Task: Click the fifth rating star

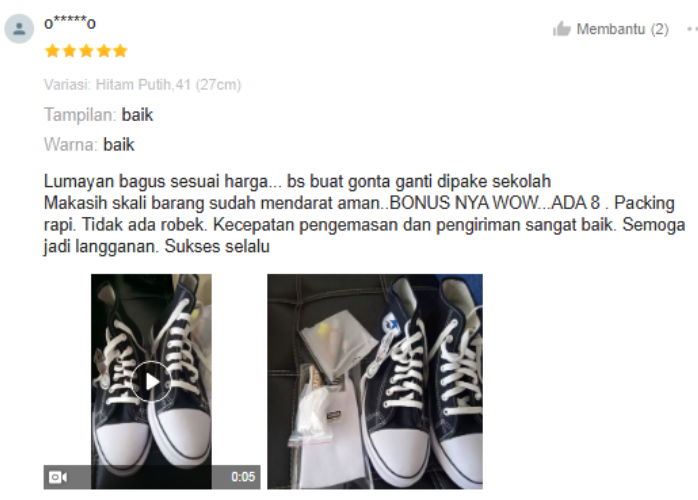Action: 120,51
